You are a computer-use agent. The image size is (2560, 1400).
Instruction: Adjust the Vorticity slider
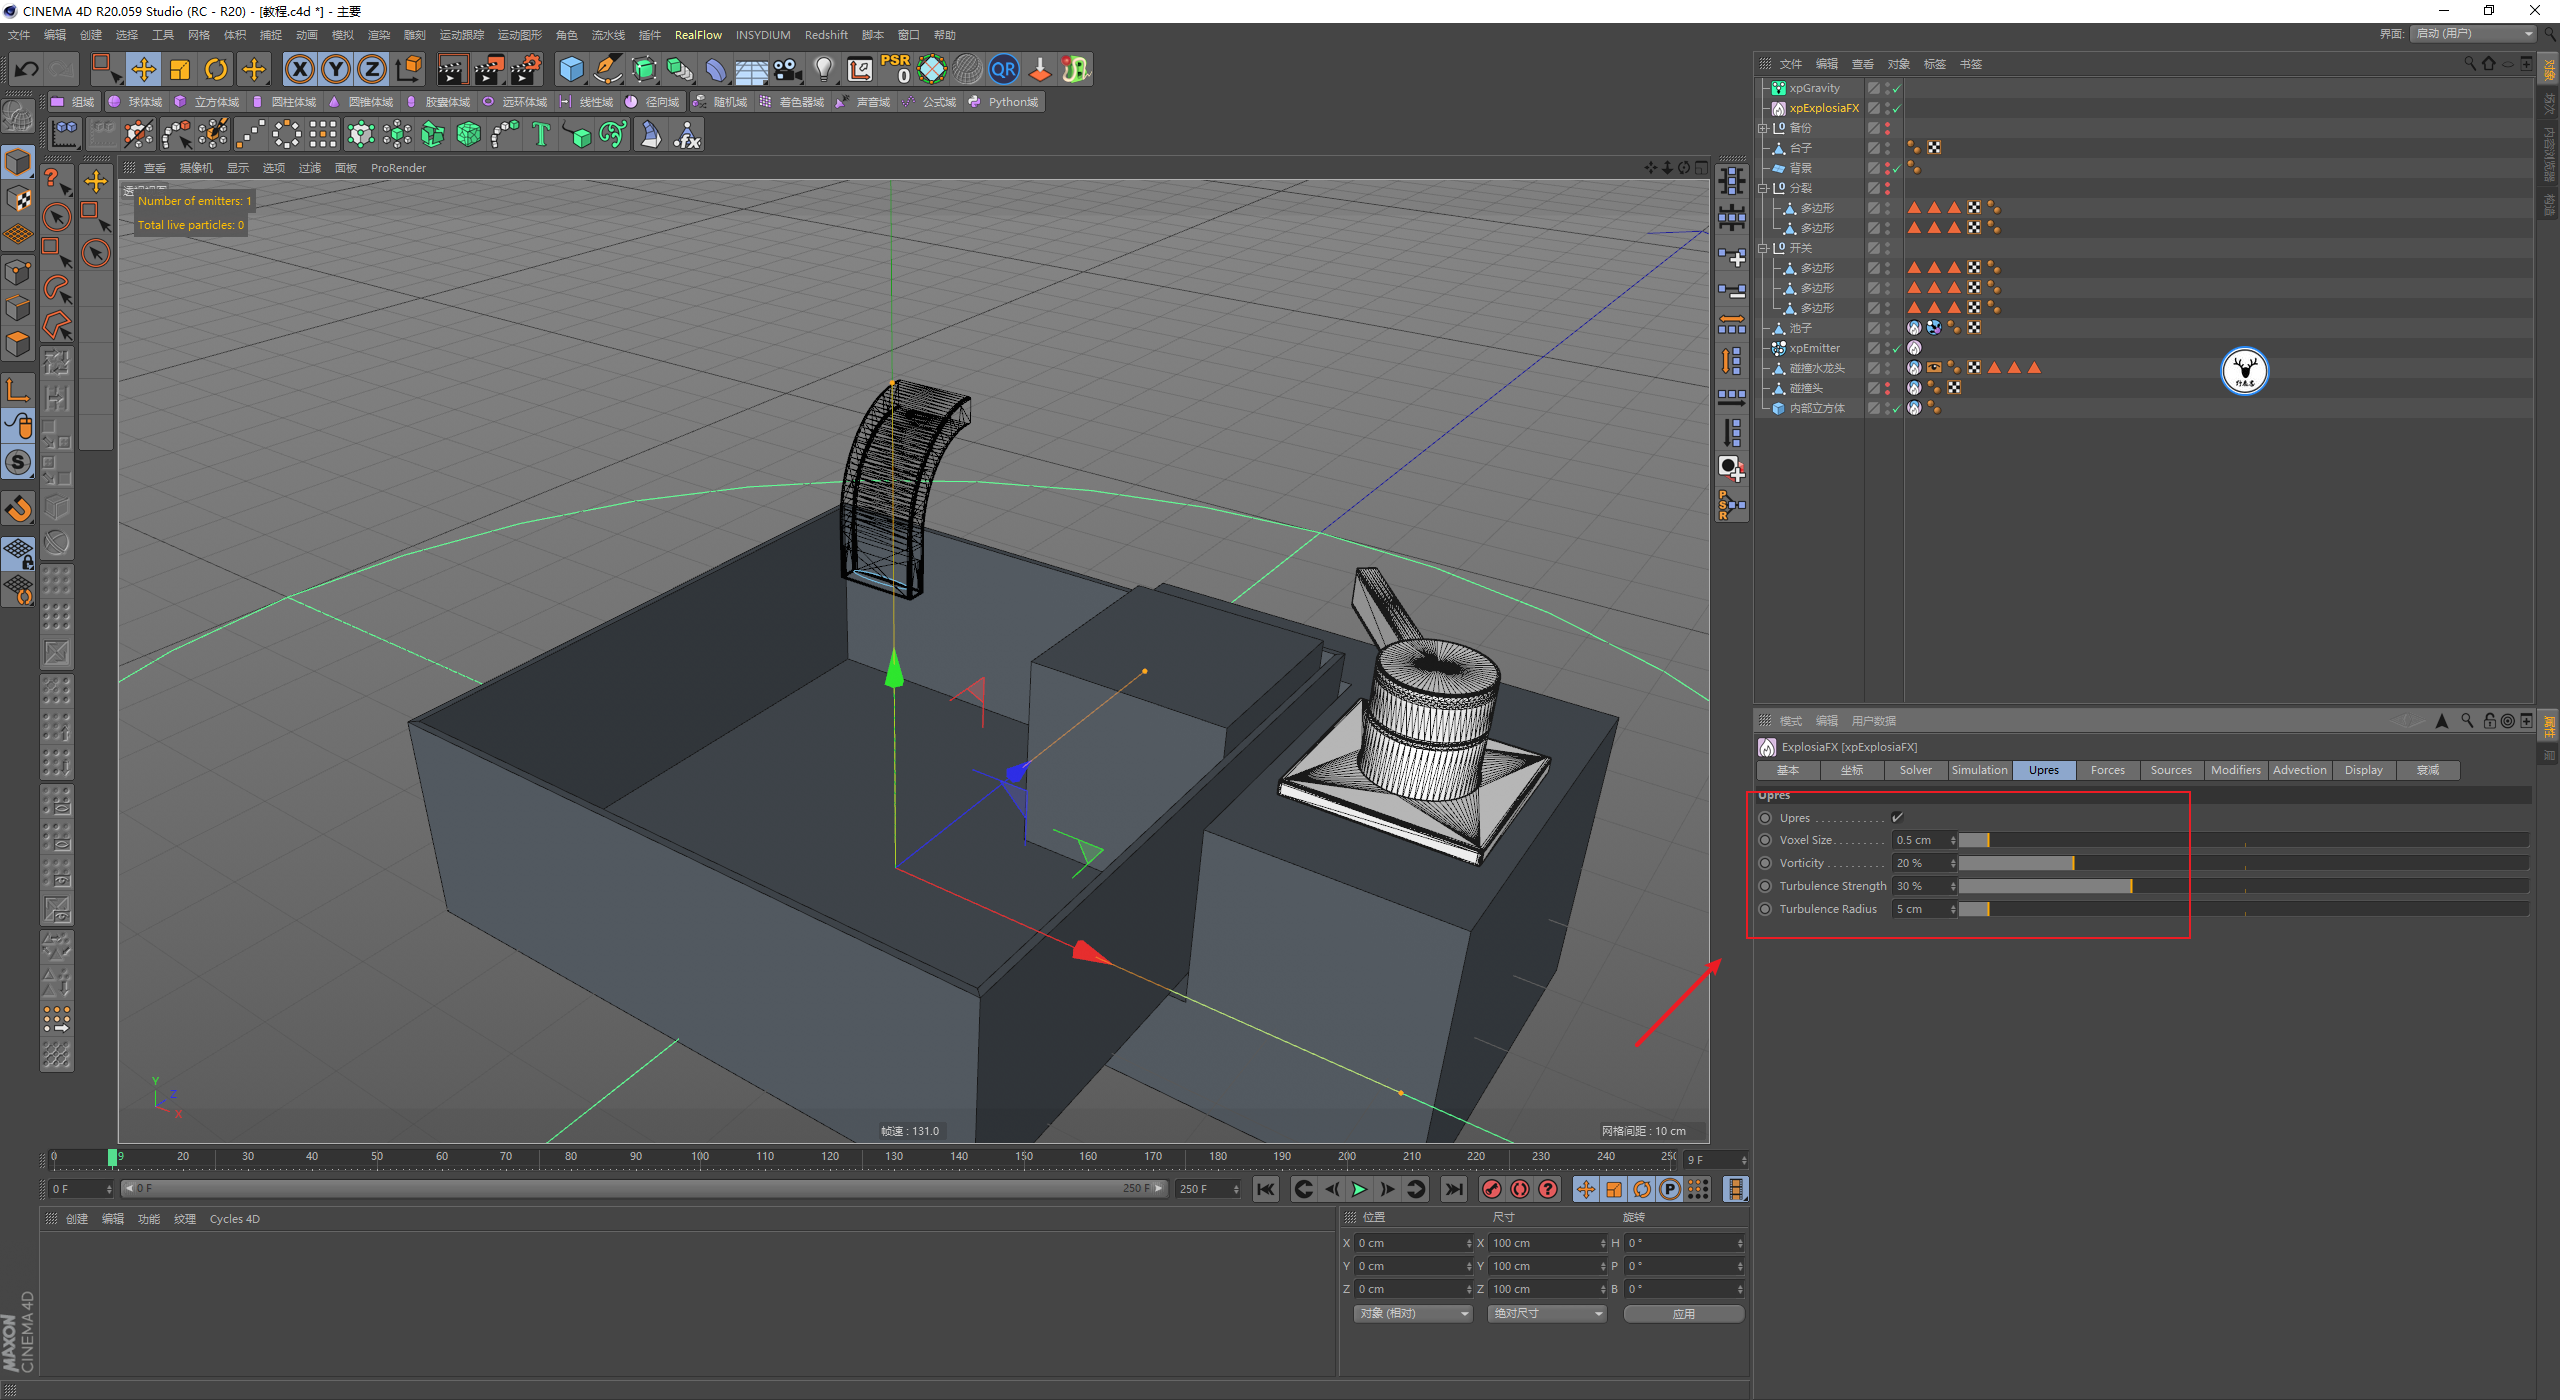point(2073,863)
